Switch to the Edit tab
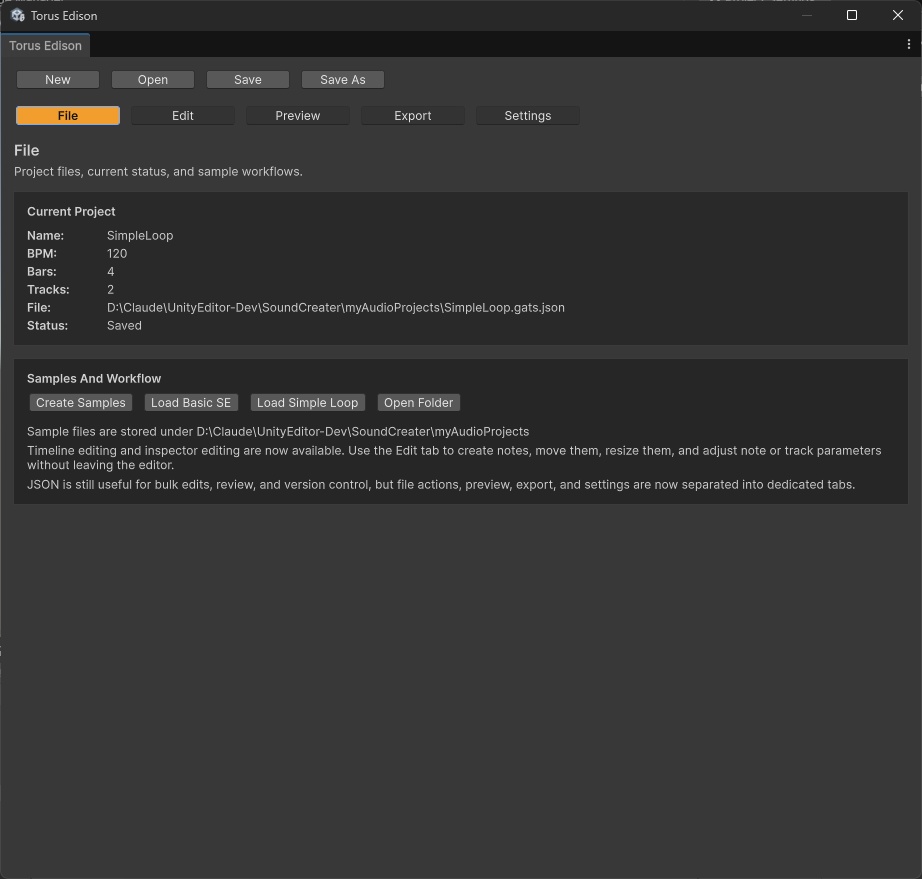 [x=183, y=116]
